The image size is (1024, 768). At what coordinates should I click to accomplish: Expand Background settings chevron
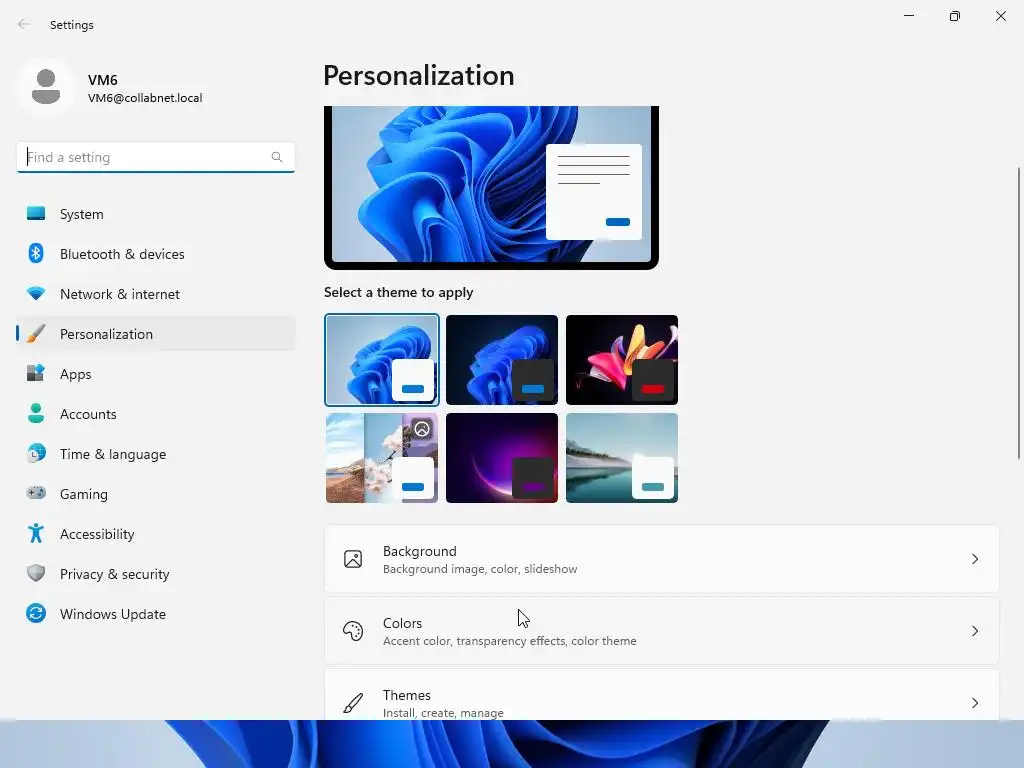[974, 559]
